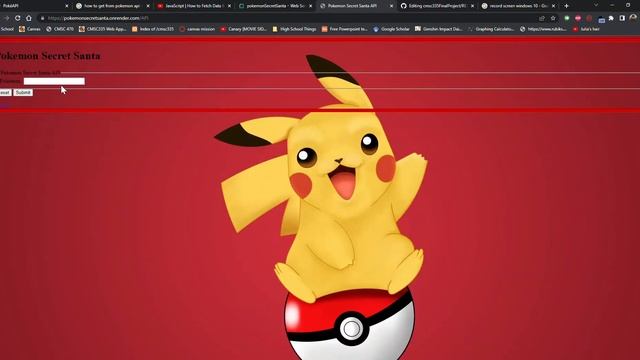Open the blue extension with badge
The width and height of the screenshot is (640, 360).
point(601,19)
